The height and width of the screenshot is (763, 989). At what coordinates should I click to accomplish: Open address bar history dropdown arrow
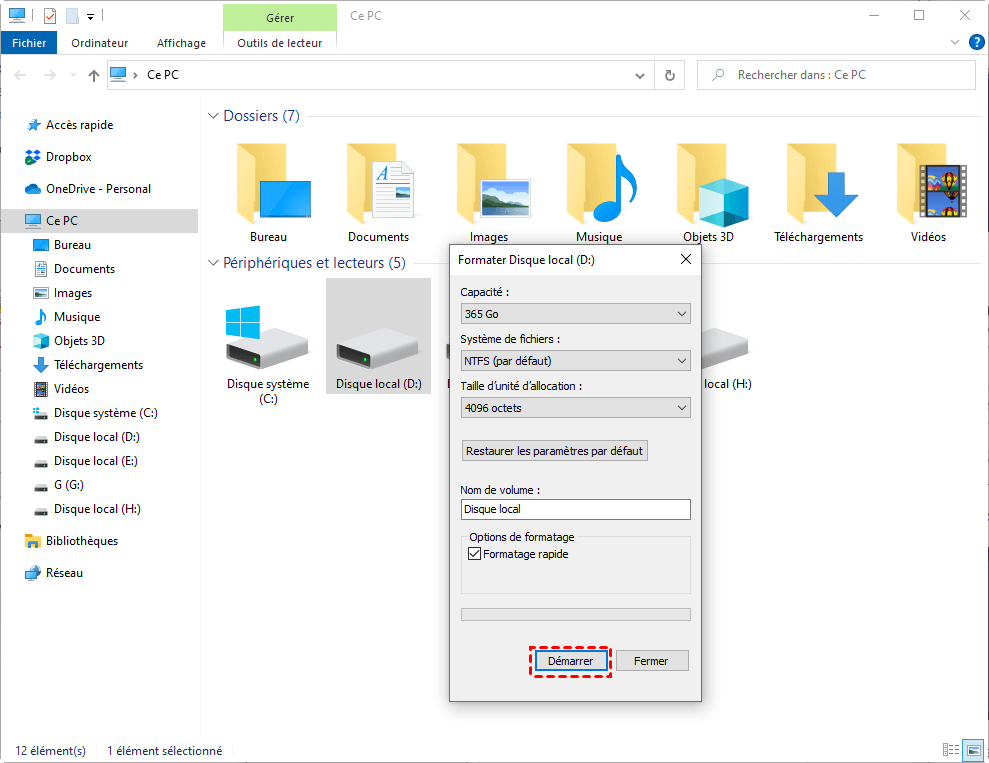click(640, 76)
